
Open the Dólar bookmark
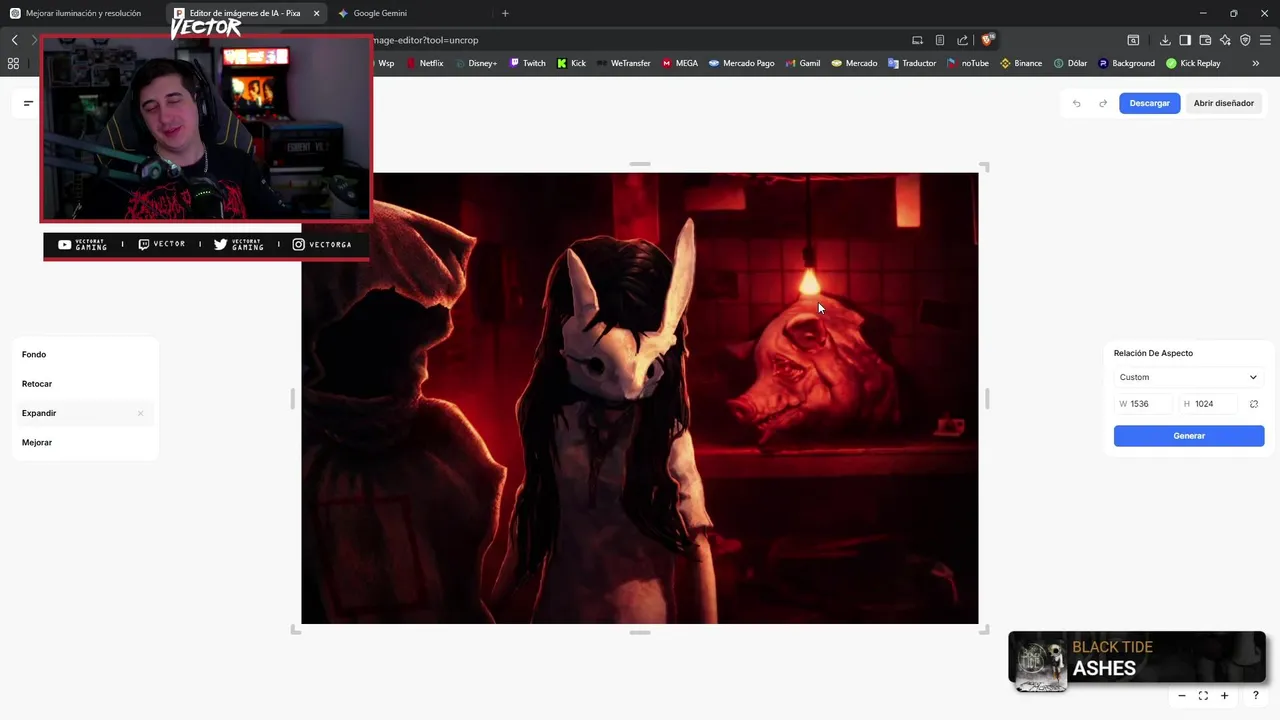pos(1070,63)
